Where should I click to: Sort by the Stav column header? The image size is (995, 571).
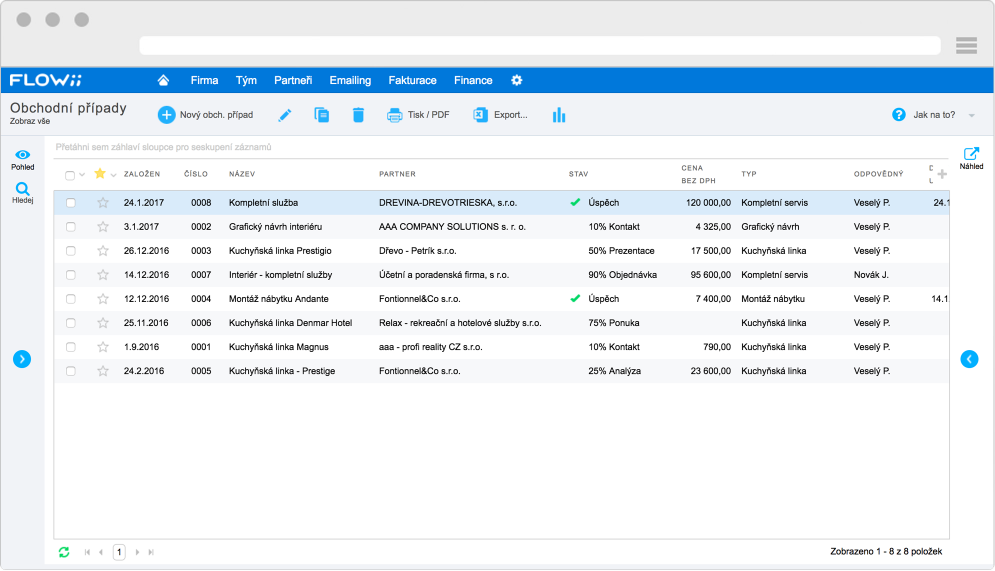tap(578, 174)
